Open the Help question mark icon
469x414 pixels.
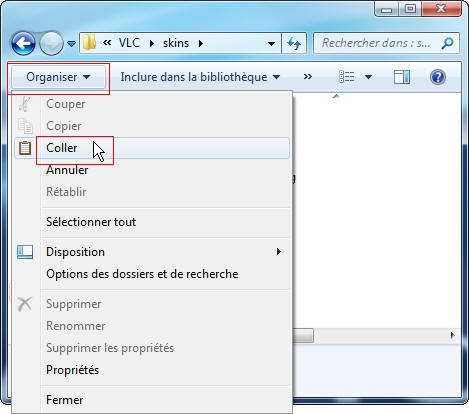coord(438,77)
